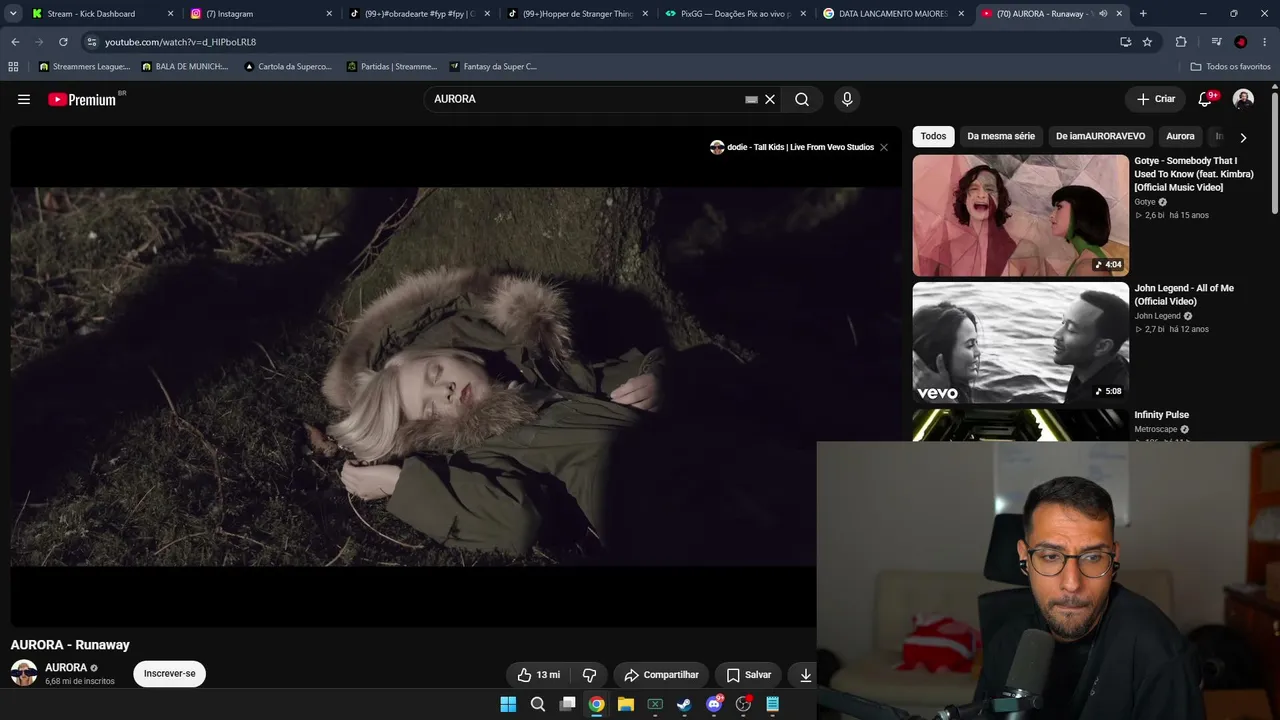The image size is (1280, 720).
Task: Open John Legend All of Me thumbnail
Action: [1020, 343]
